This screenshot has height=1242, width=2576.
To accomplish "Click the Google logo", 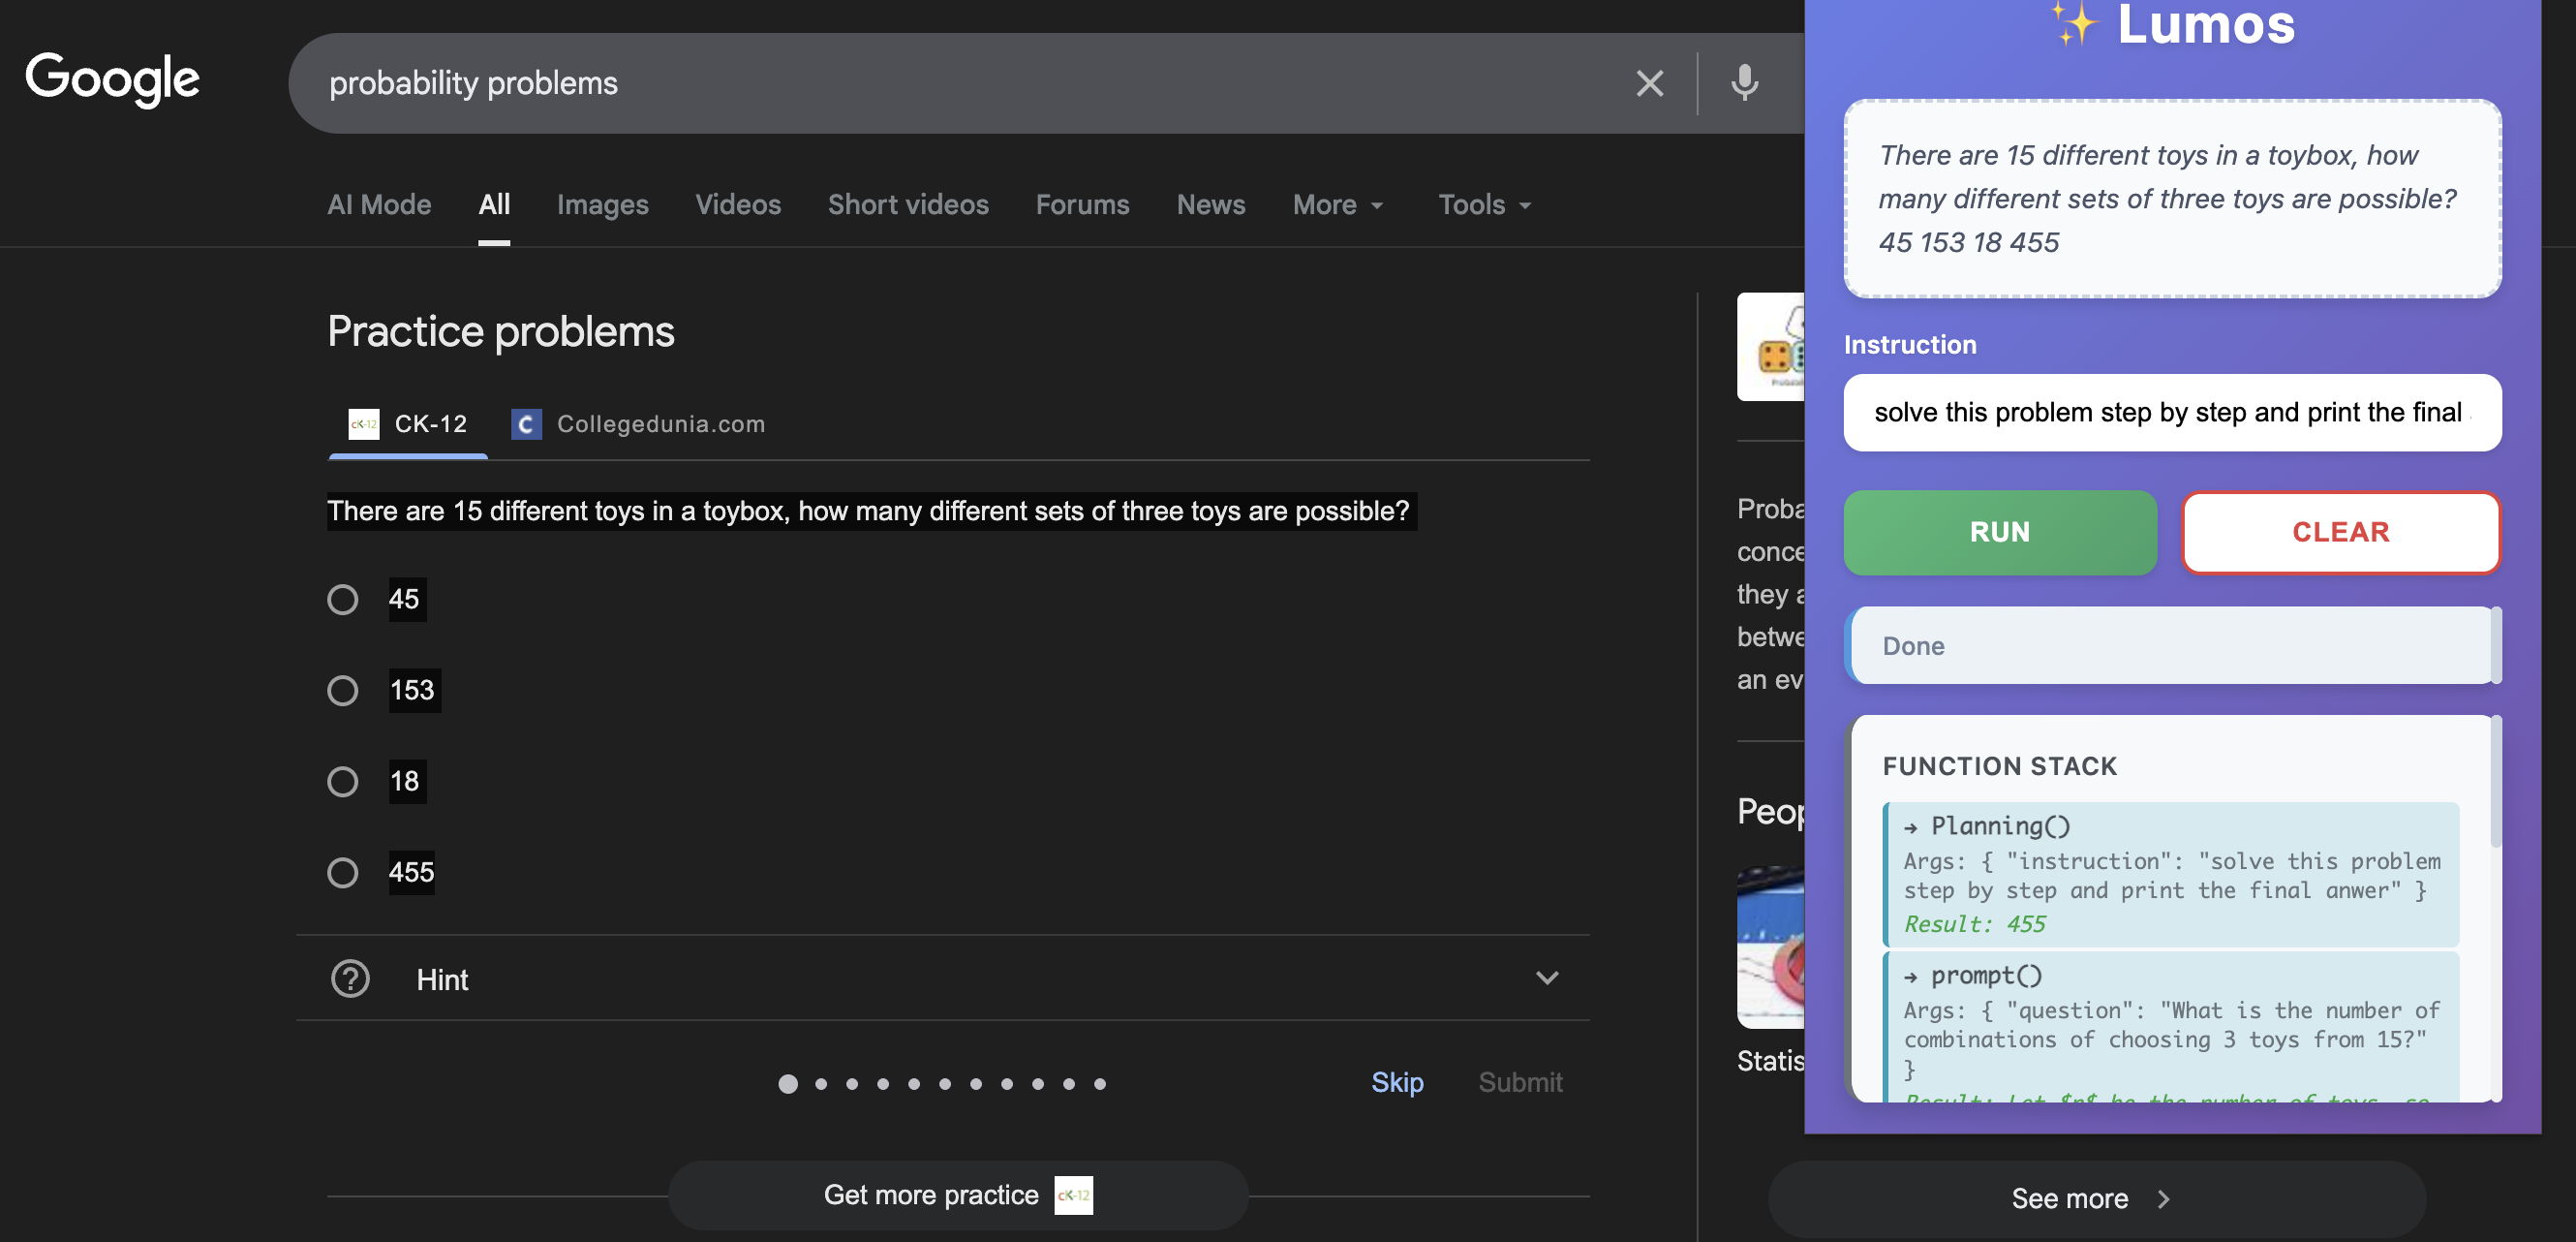I will pos(112,79).
